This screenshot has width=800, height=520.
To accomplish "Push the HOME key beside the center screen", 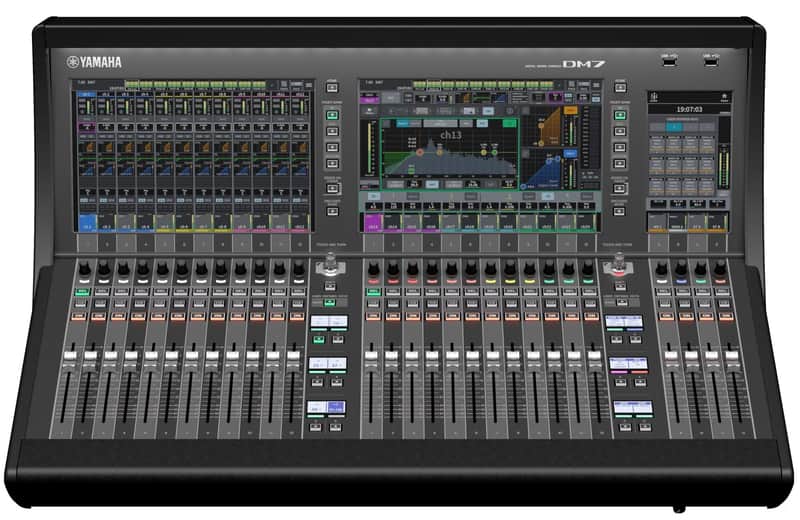I will 620,88.
